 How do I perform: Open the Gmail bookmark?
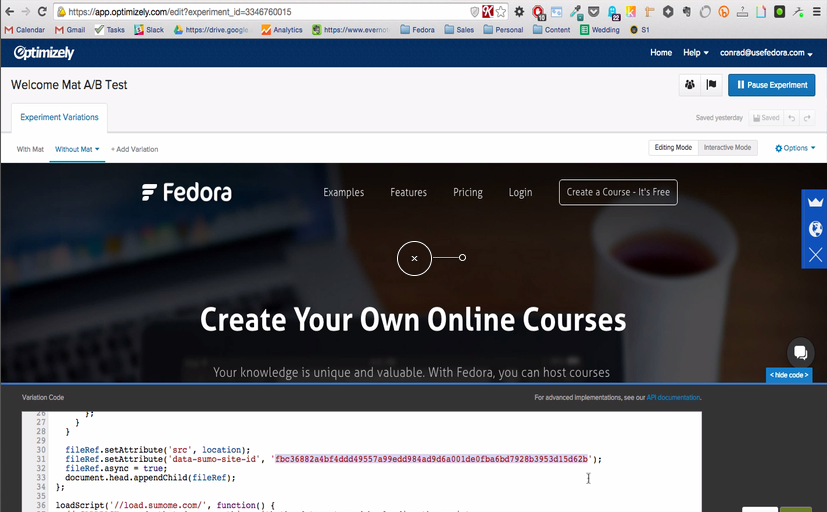click(70, 30)
